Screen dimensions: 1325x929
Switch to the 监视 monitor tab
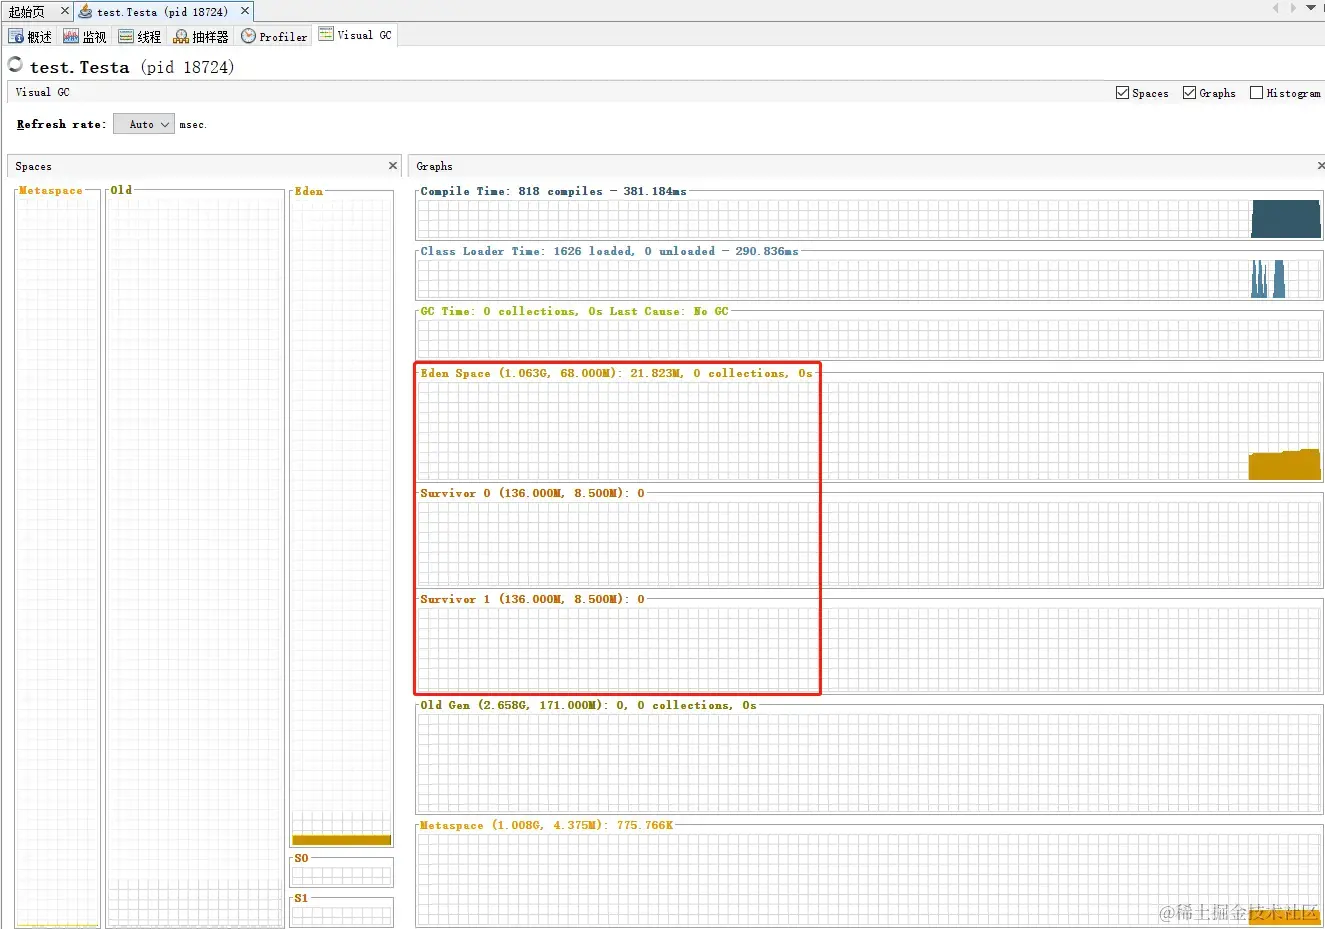[85, 36]
